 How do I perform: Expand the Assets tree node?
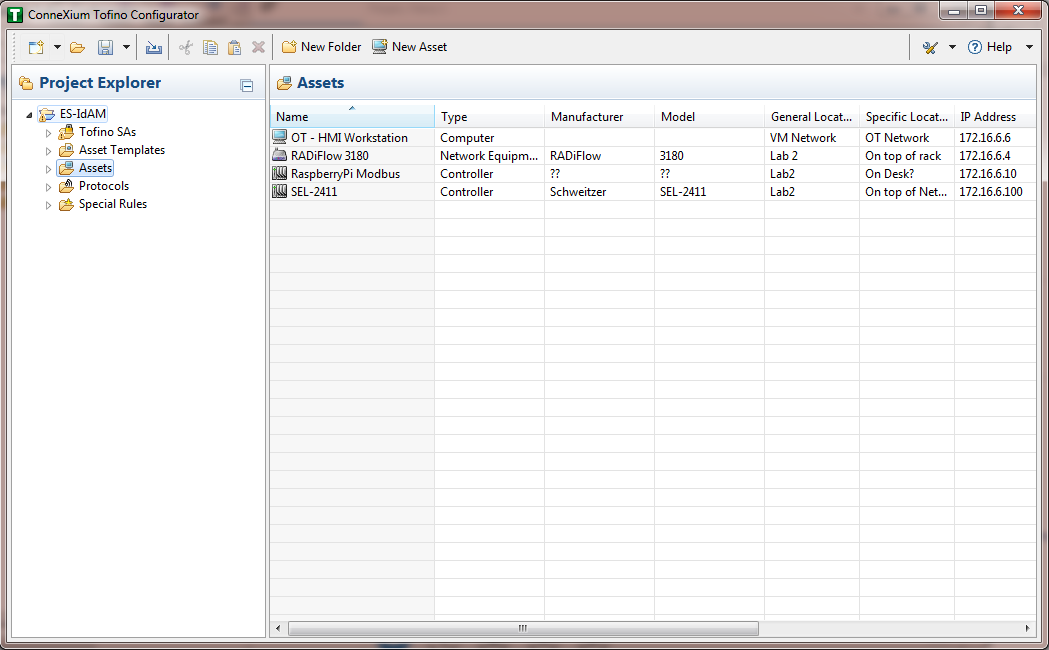click(48, 169)
